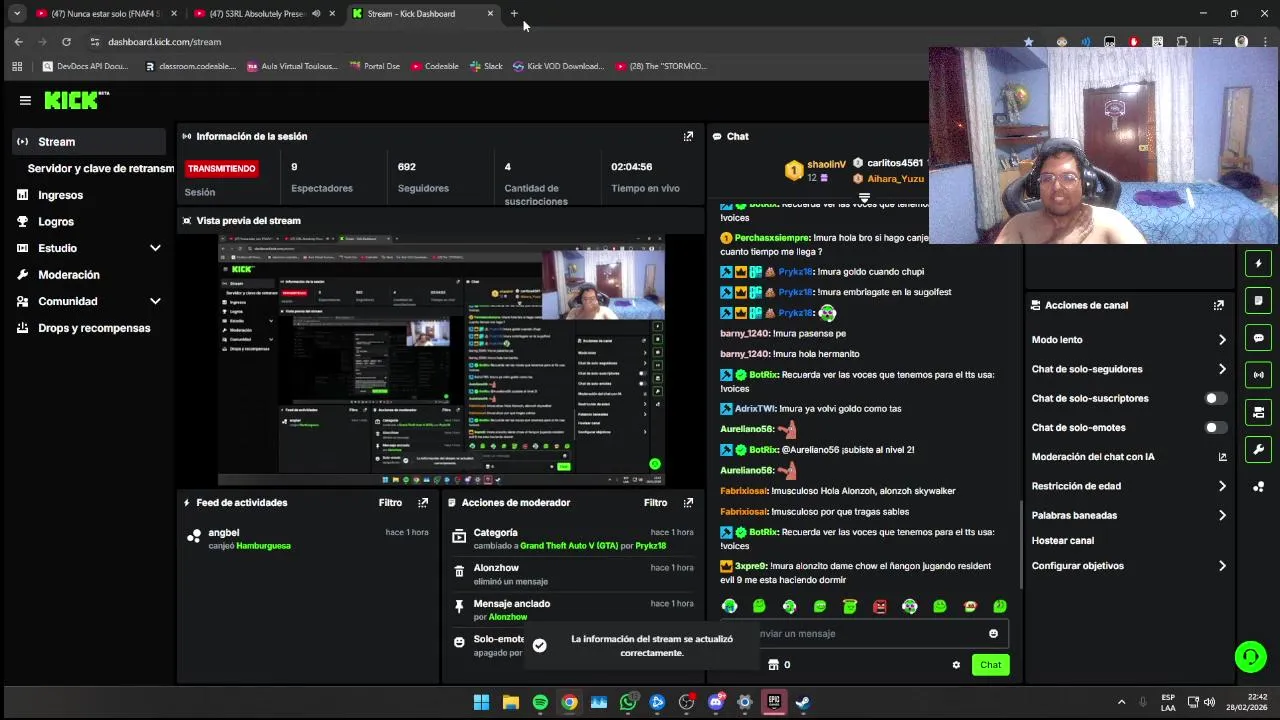Open the hamburger menu beside Kick logo
The height and width of the screenshot is (720, 1280).
pos(25,100)
